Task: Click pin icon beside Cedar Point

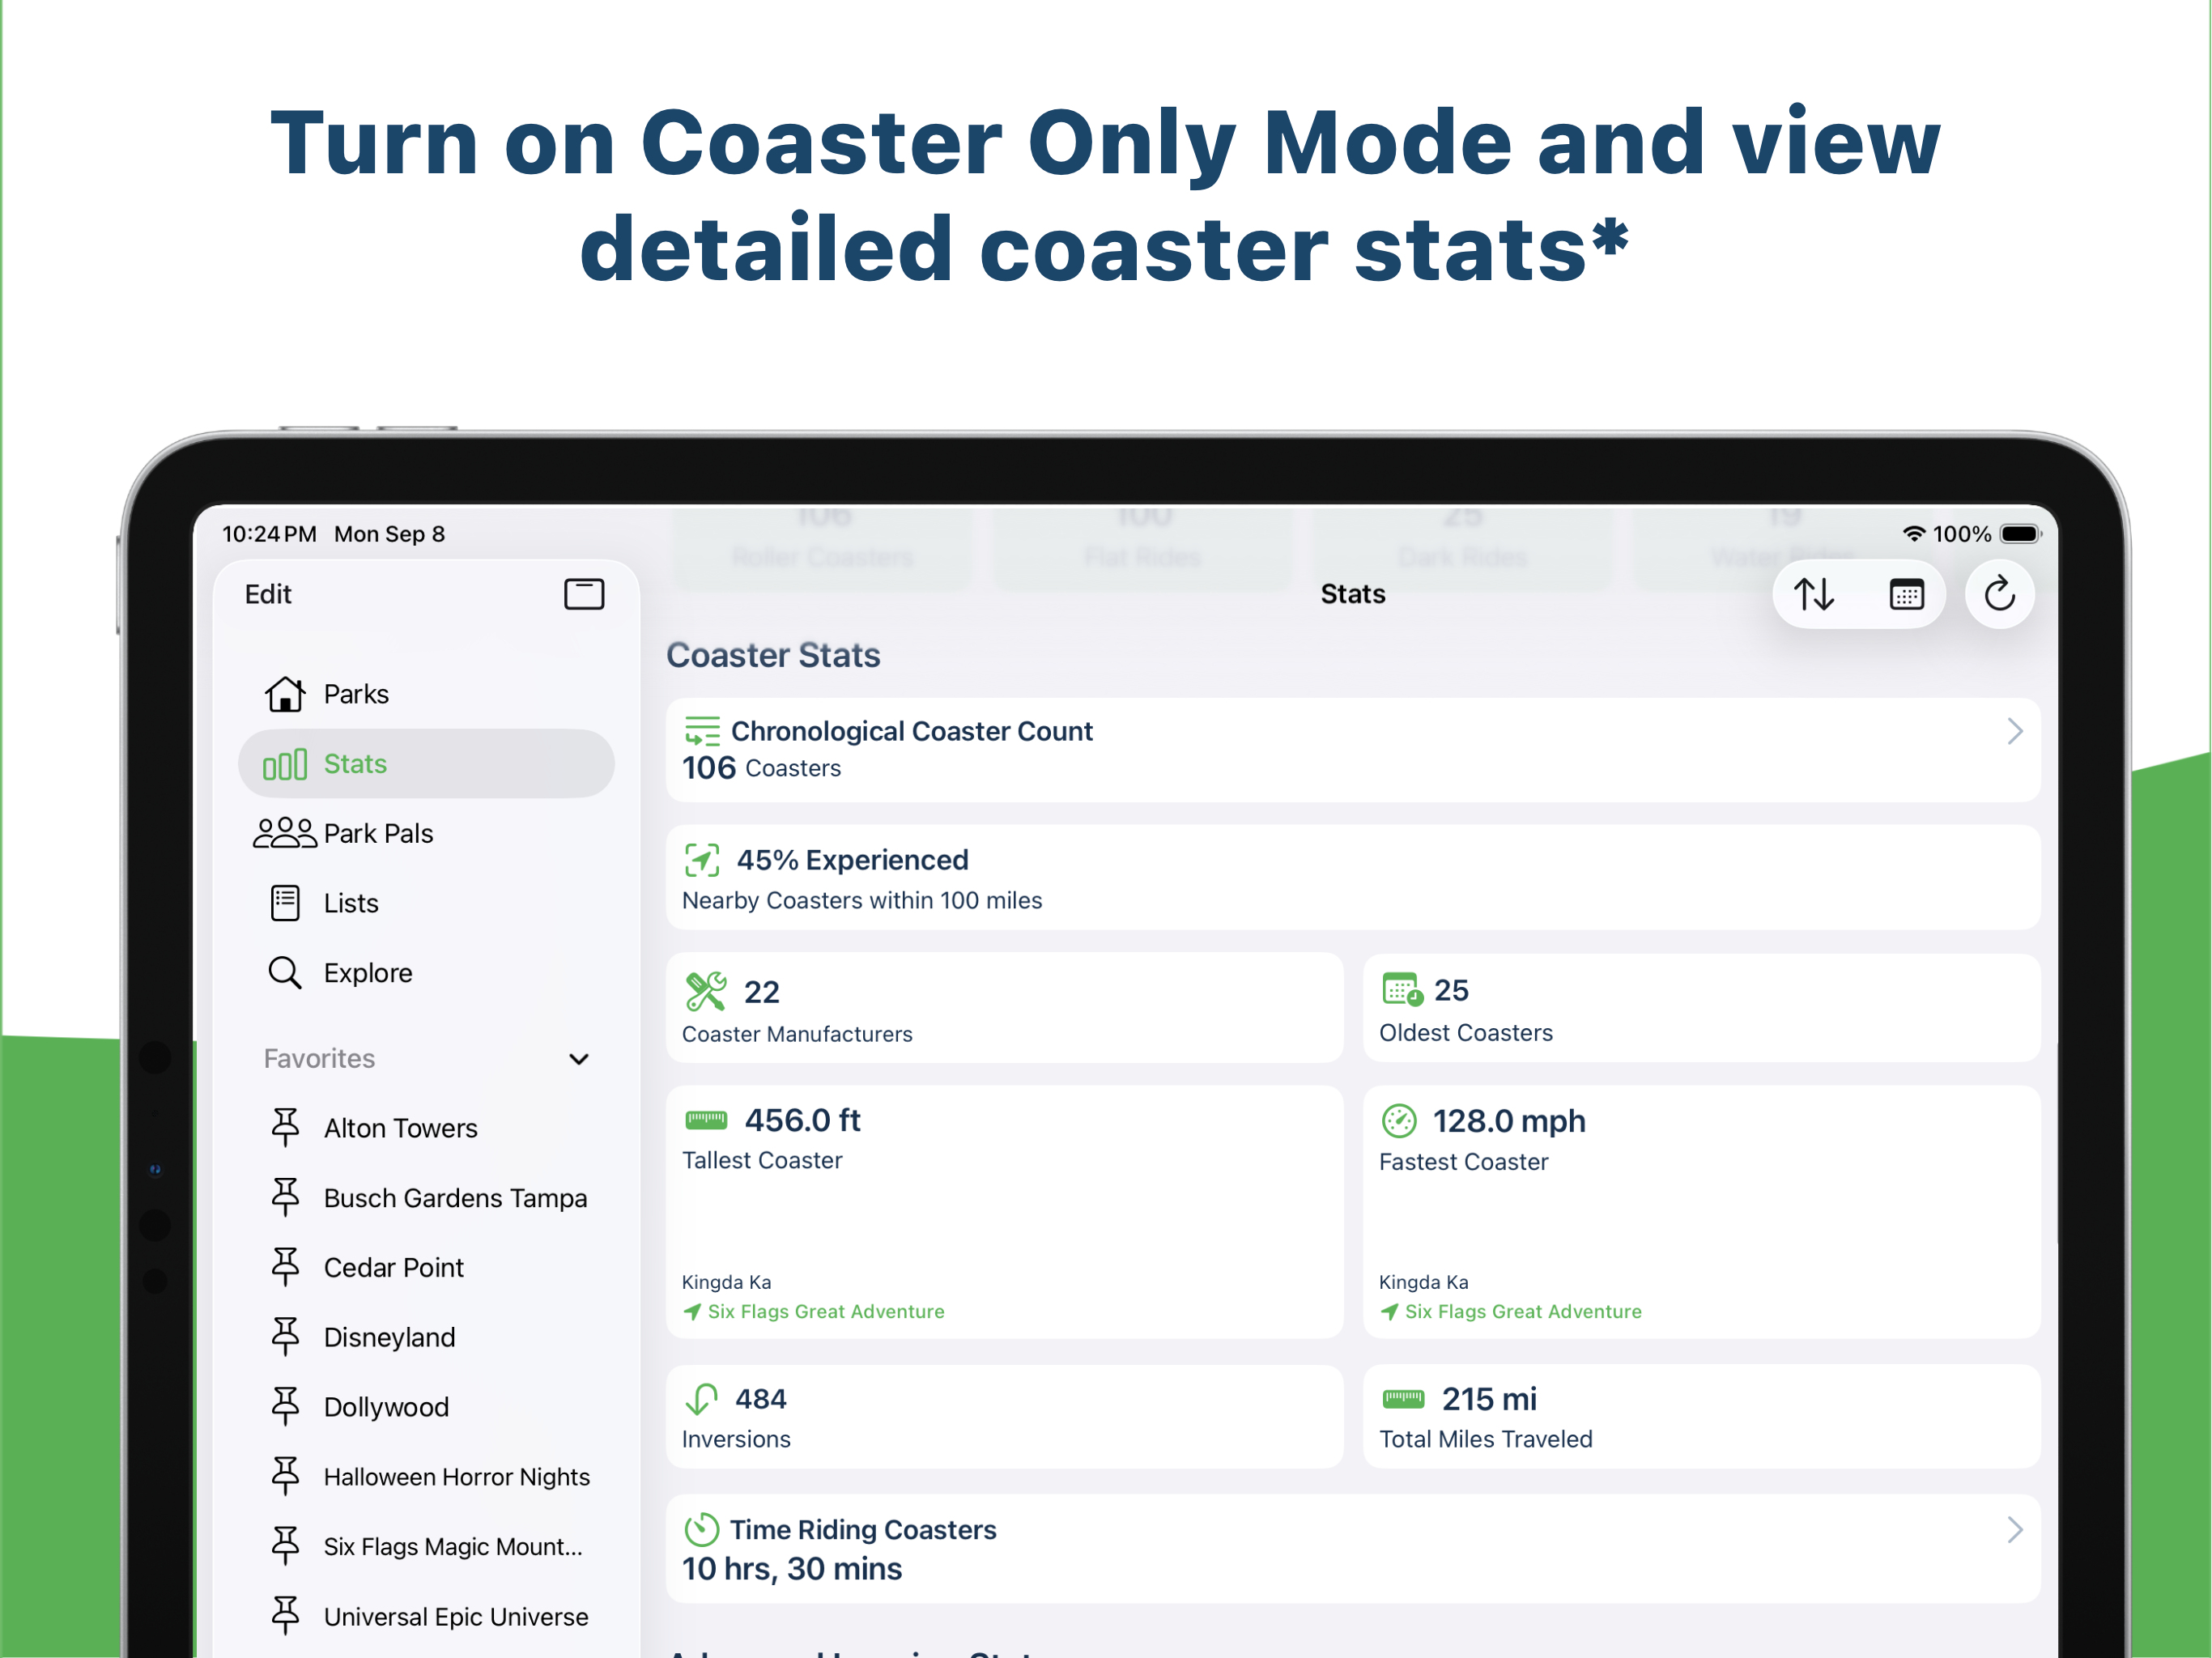Action: (x=285, y=1268)
